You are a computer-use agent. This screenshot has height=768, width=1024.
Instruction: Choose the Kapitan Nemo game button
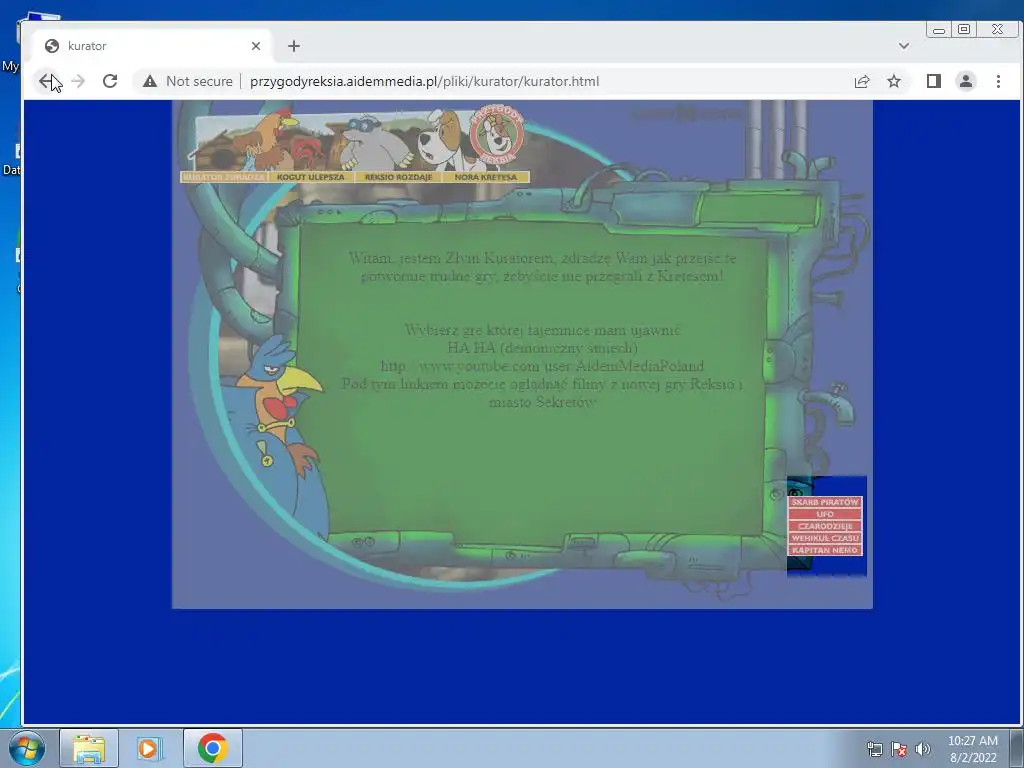[x=825, y=550]
